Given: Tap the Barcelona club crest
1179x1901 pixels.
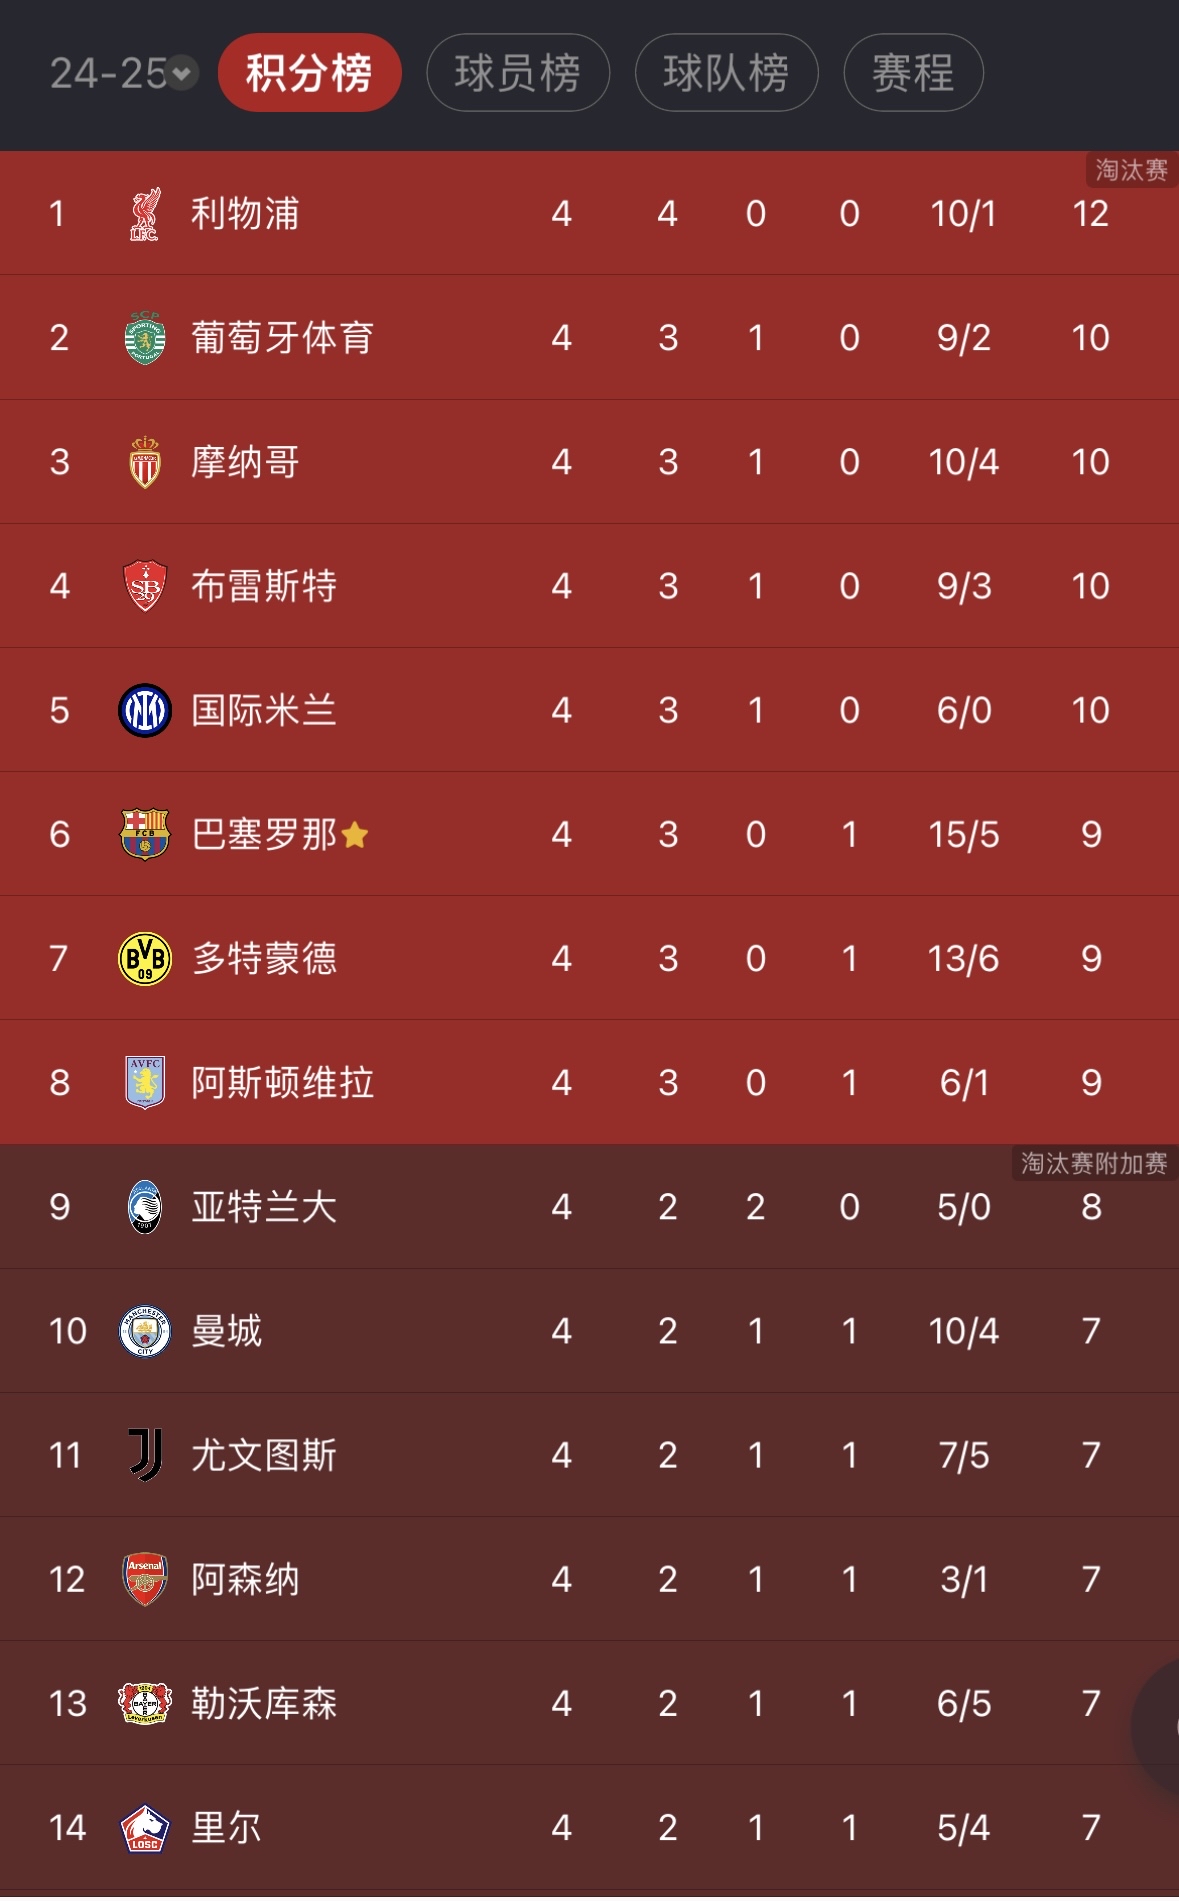Looking at the screenshot, I should pyautogui.click(x=145, y=835).
